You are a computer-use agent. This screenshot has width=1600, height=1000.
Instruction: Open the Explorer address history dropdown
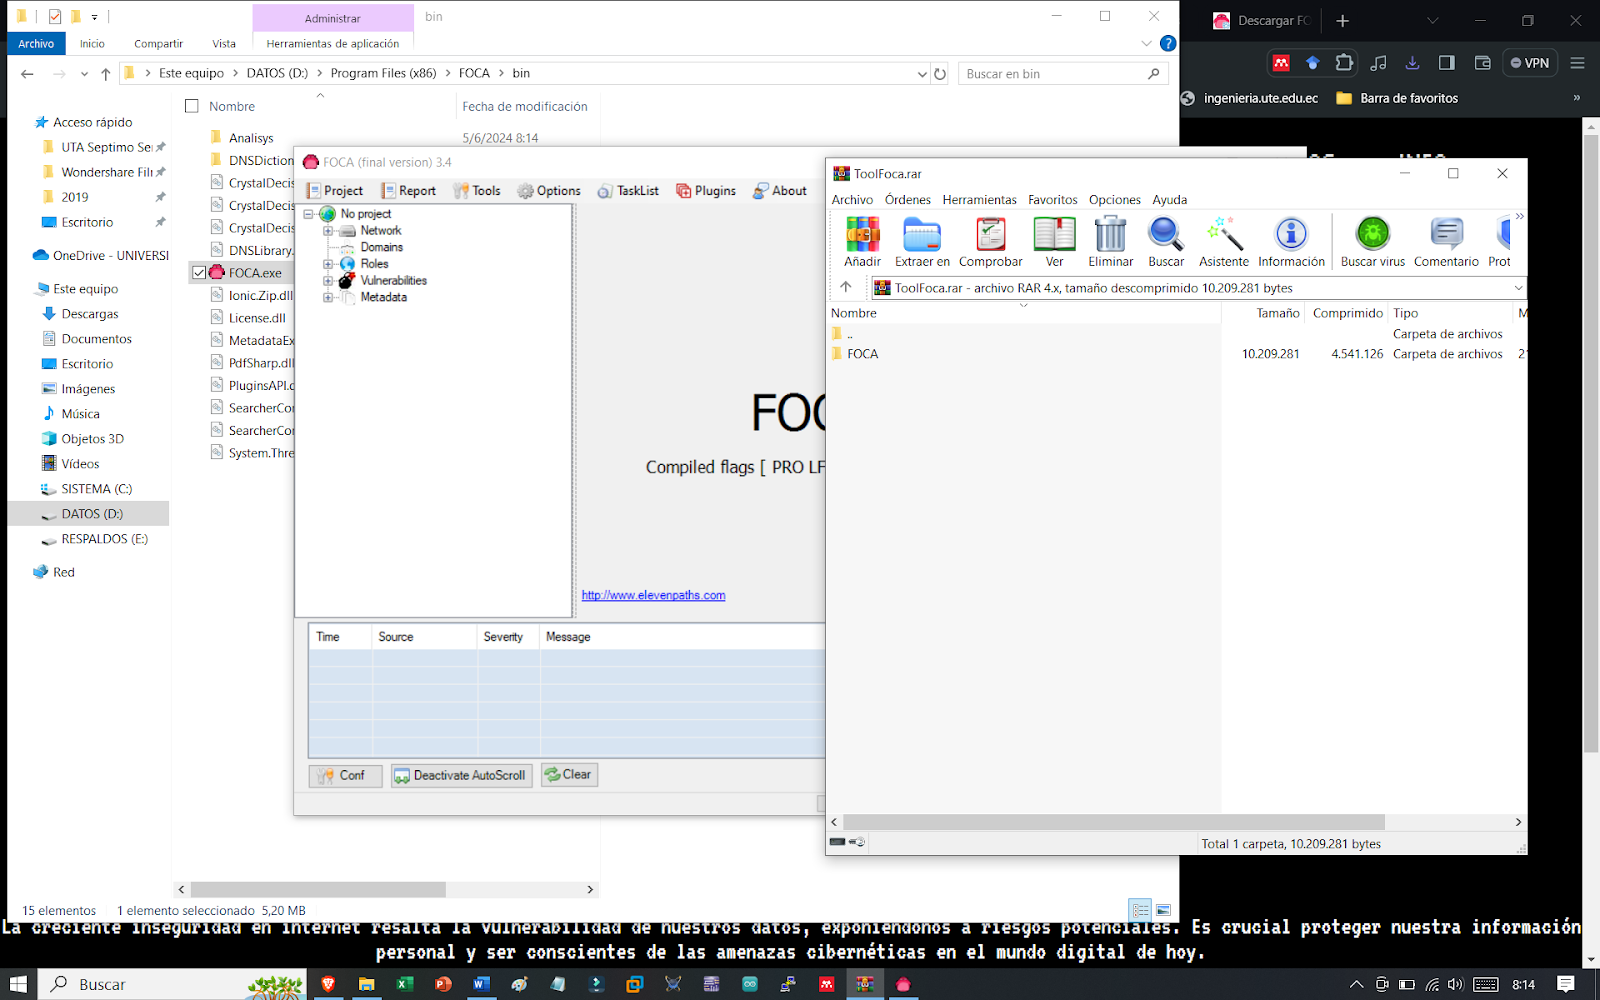click(x=922, y=73)
